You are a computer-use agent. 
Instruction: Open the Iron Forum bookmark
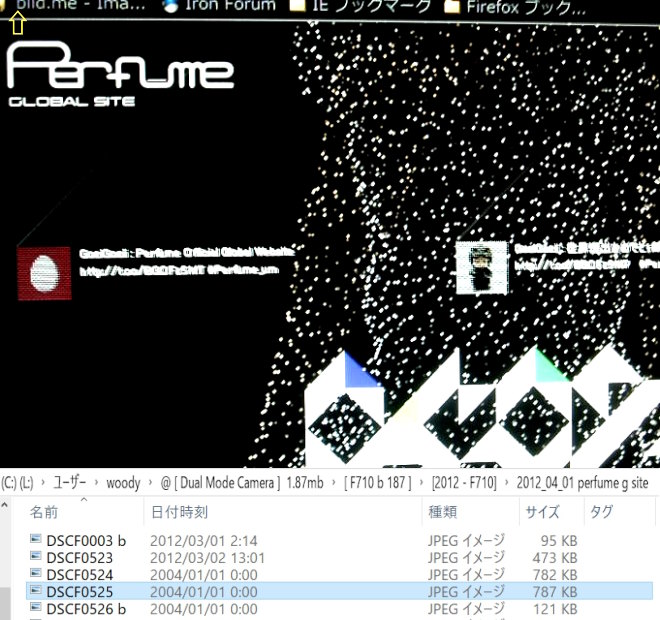pos(219,5)
